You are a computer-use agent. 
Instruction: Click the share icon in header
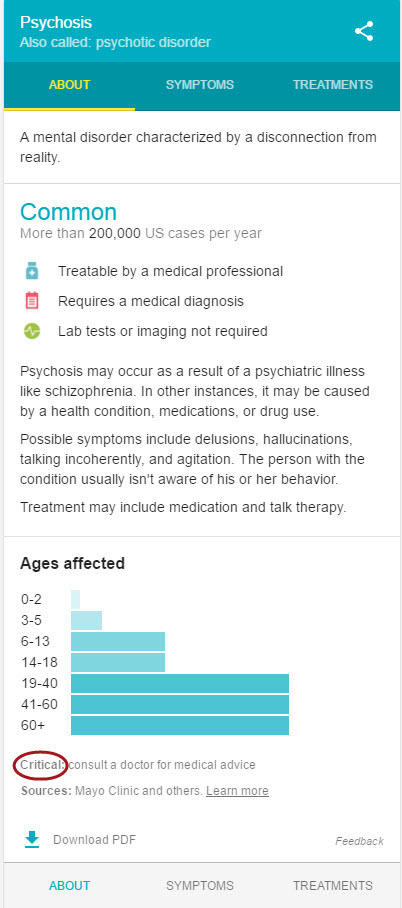(364, 31)
